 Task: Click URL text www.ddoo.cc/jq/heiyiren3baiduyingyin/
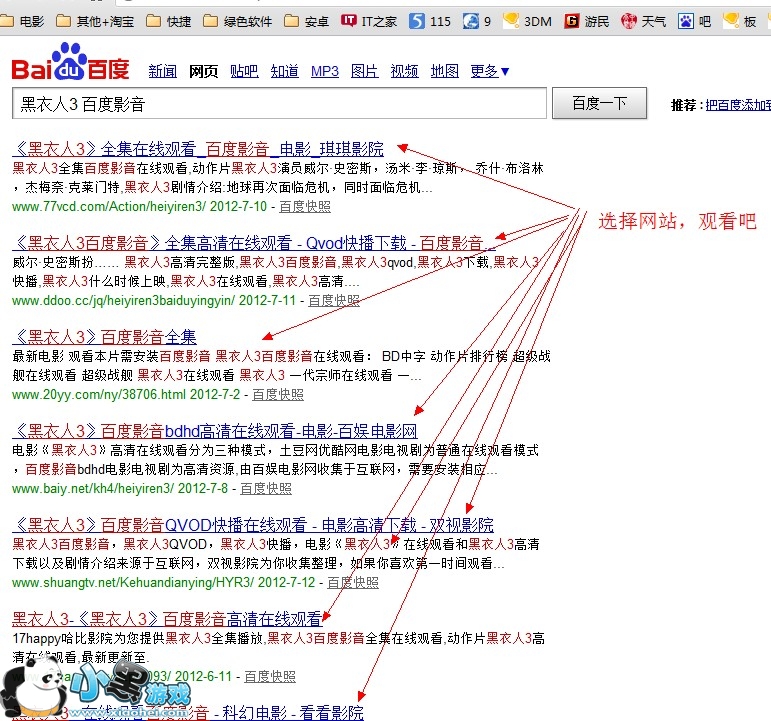tap(123, 300)
